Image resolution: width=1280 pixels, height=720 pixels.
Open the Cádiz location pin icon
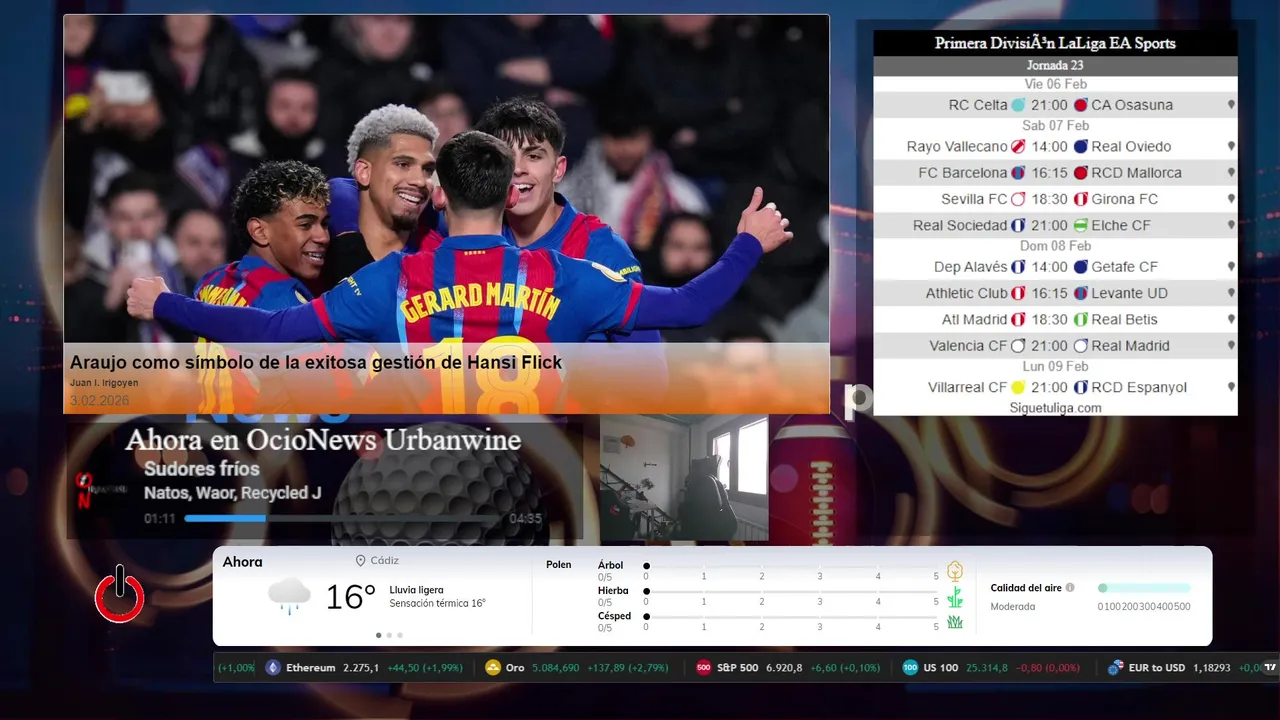(x=360, y=561)
